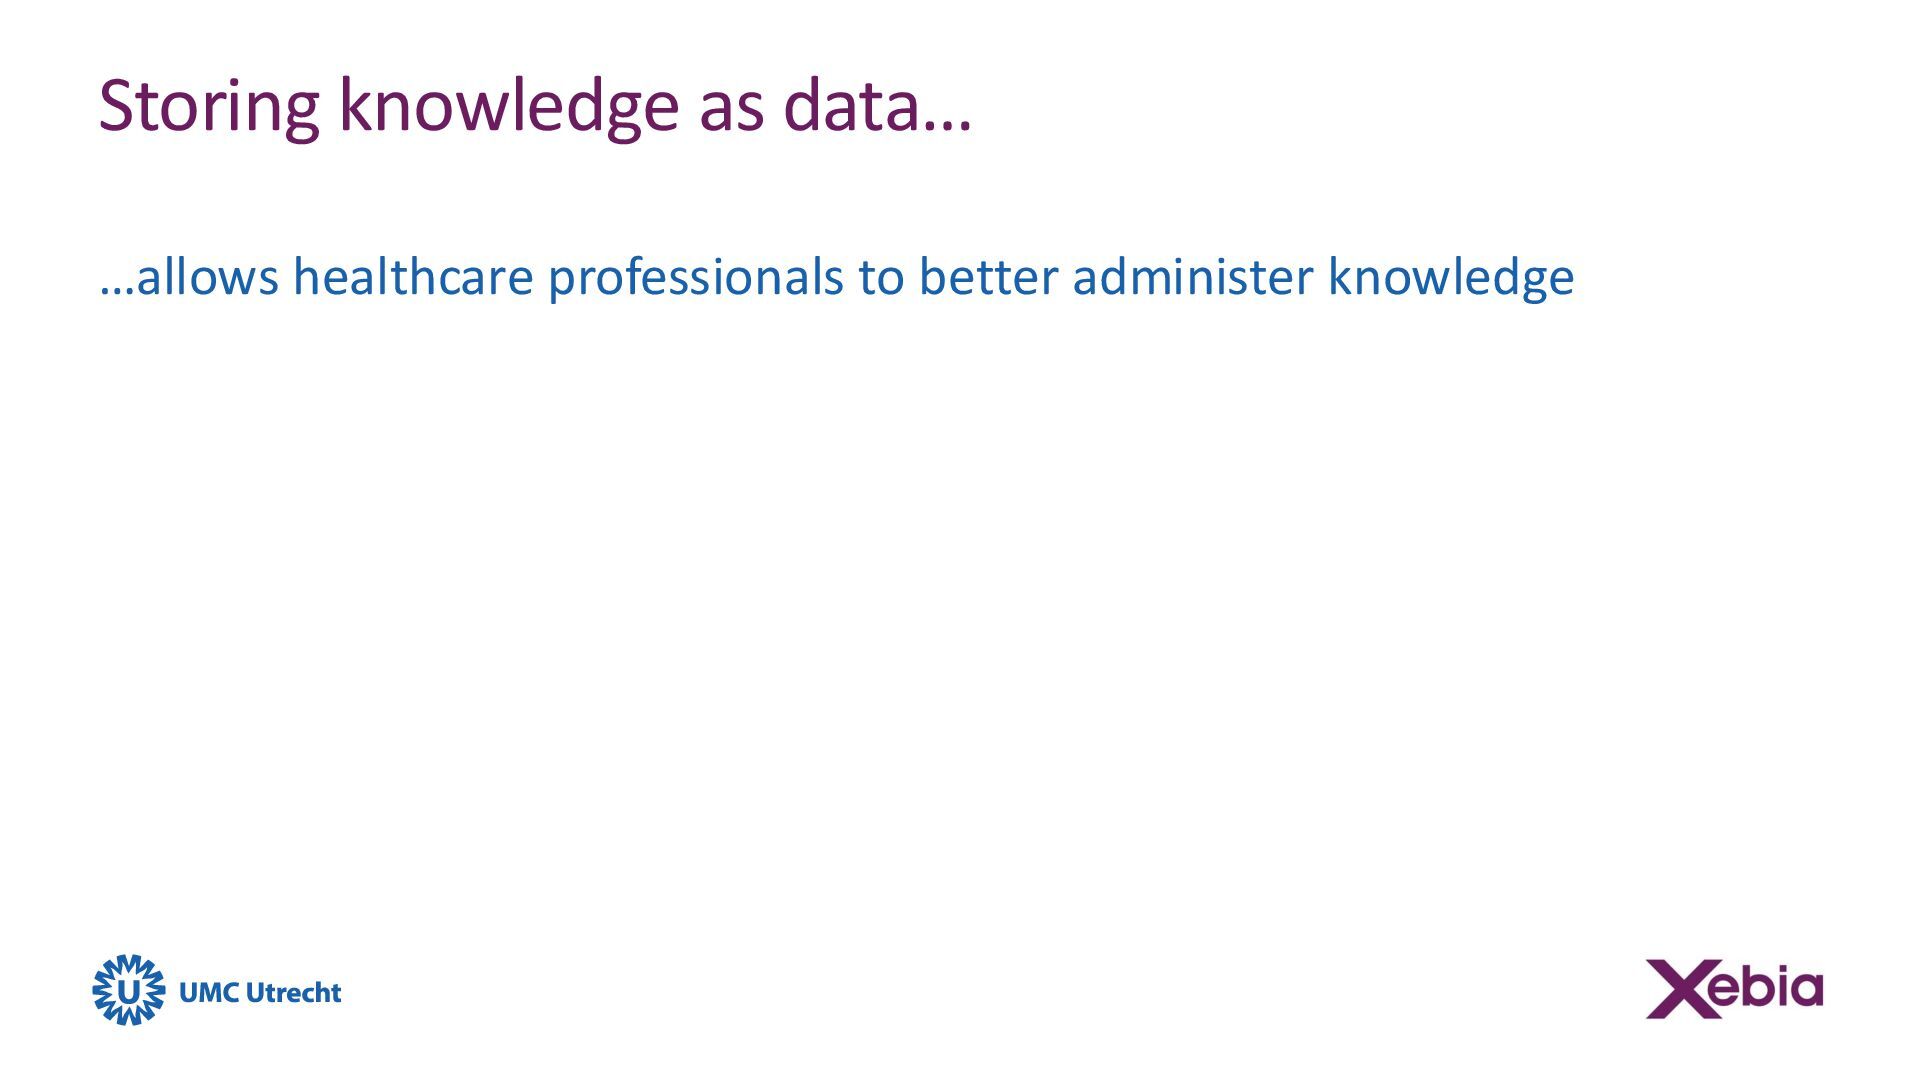Select the word 'knowledge' in the purple title
This screenshot has height=1080, width=1920.
[x=509, y=106]
